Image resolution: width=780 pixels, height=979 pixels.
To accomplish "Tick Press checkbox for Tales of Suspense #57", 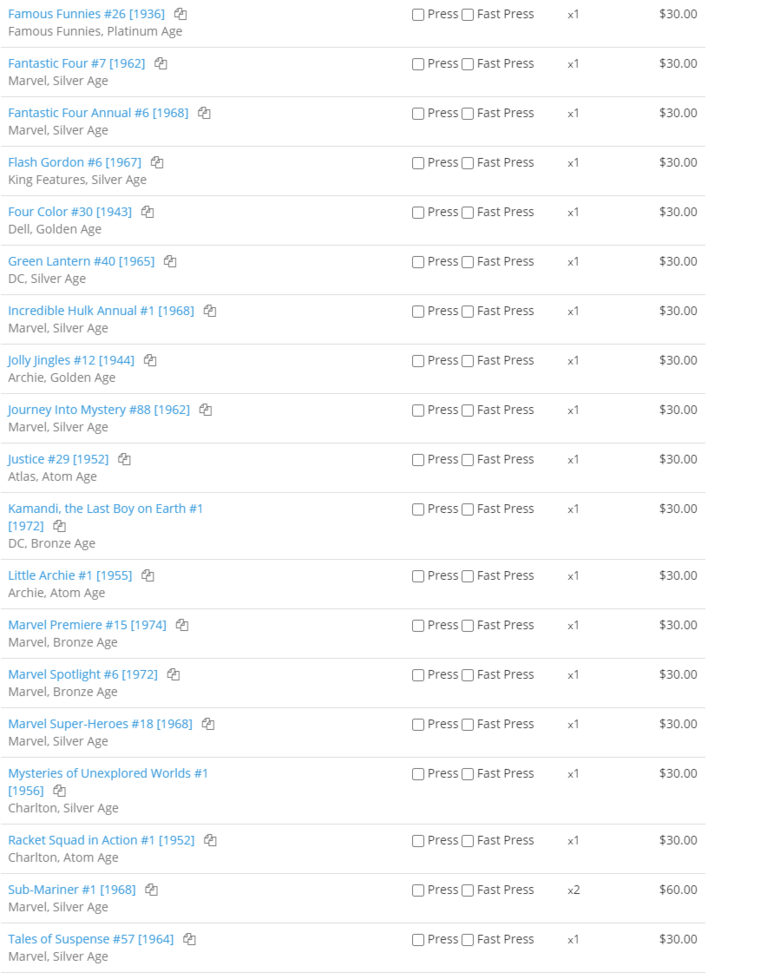I will point(418,940).
